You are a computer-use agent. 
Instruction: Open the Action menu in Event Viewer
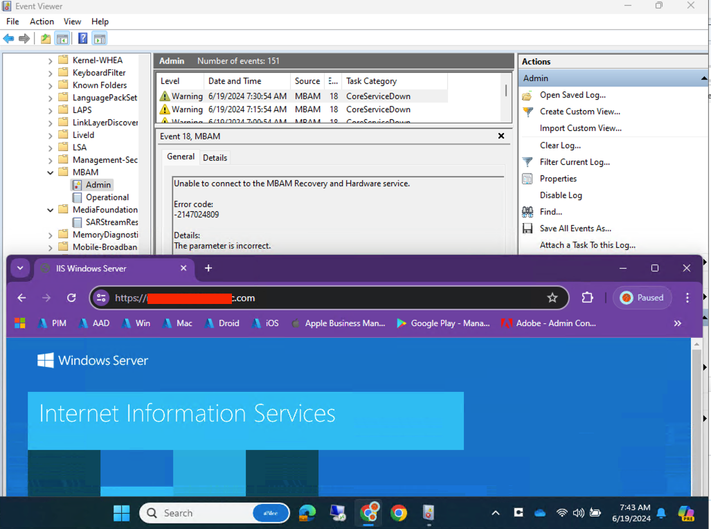(42, 22)
